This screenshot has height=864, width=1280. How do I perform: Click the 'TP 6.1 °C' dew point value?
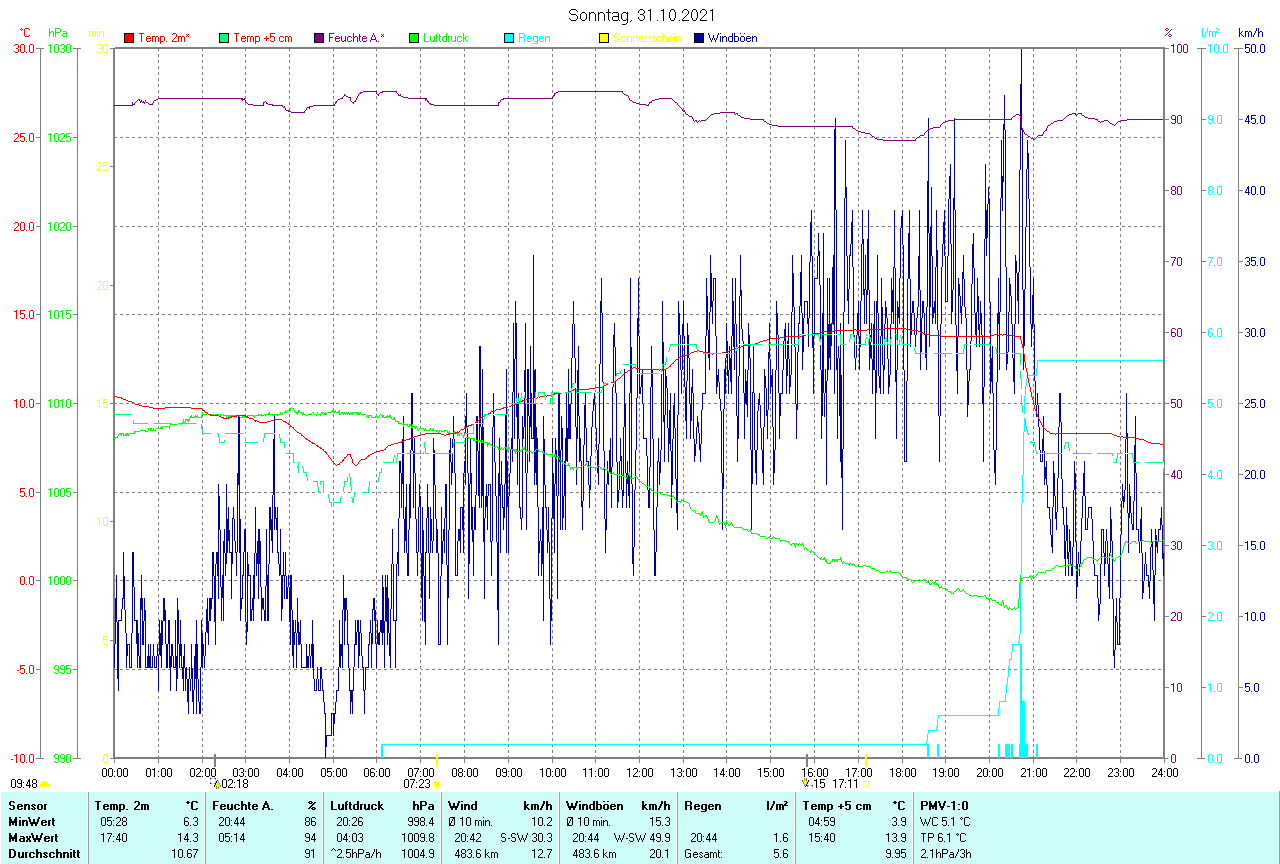(x=944, y=837)
